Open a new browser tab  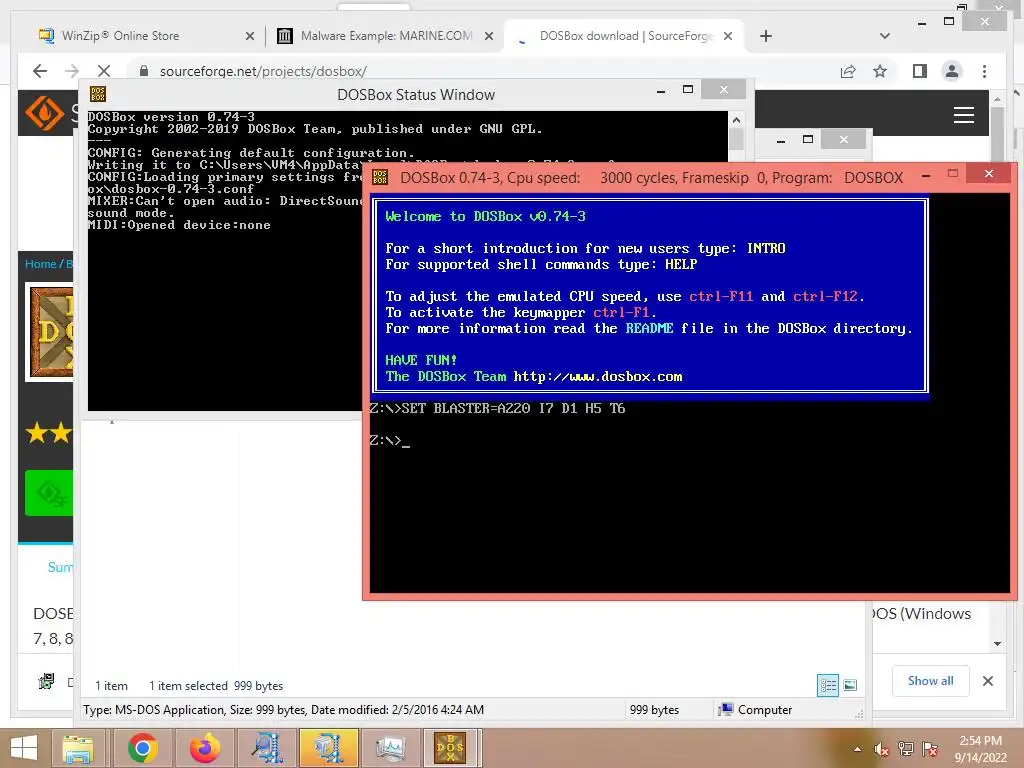point(766,37)
